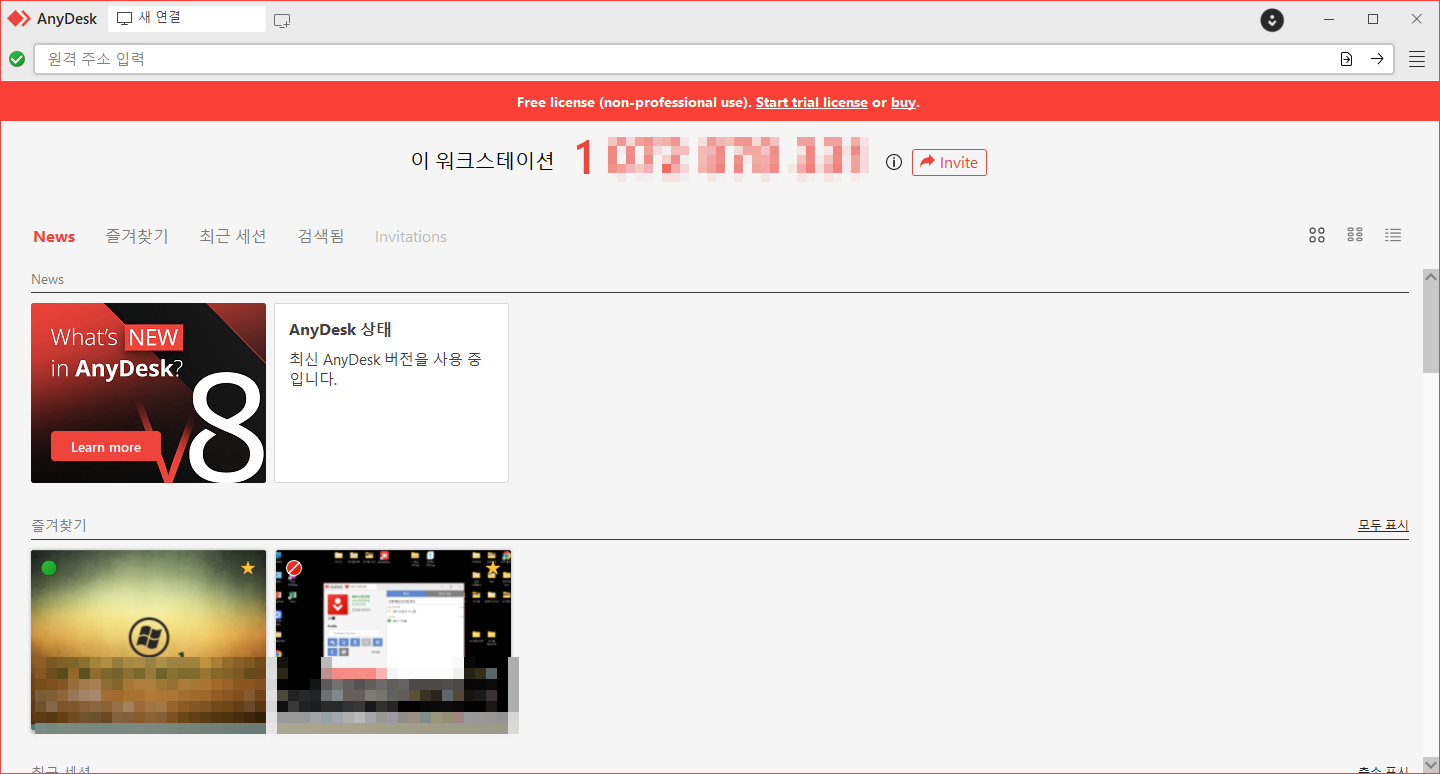The width and height of the screenshot is (1440, 774).
Task: Click the Invite button
Action: pos(949,162)
